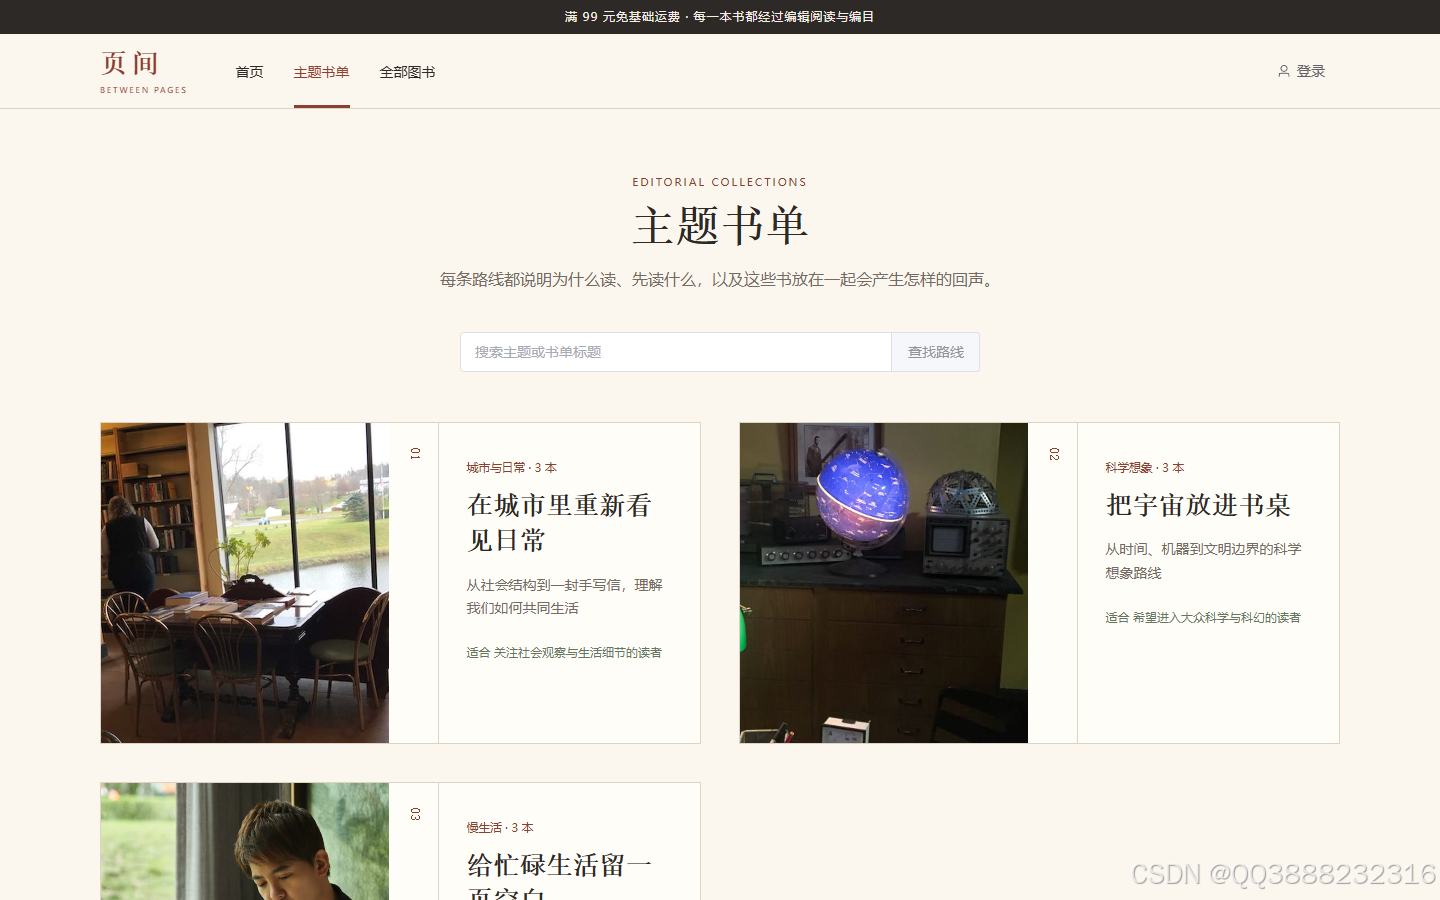
Task: Click 从时间、机器到文明边界 description text
Action: pos(1203,560)
